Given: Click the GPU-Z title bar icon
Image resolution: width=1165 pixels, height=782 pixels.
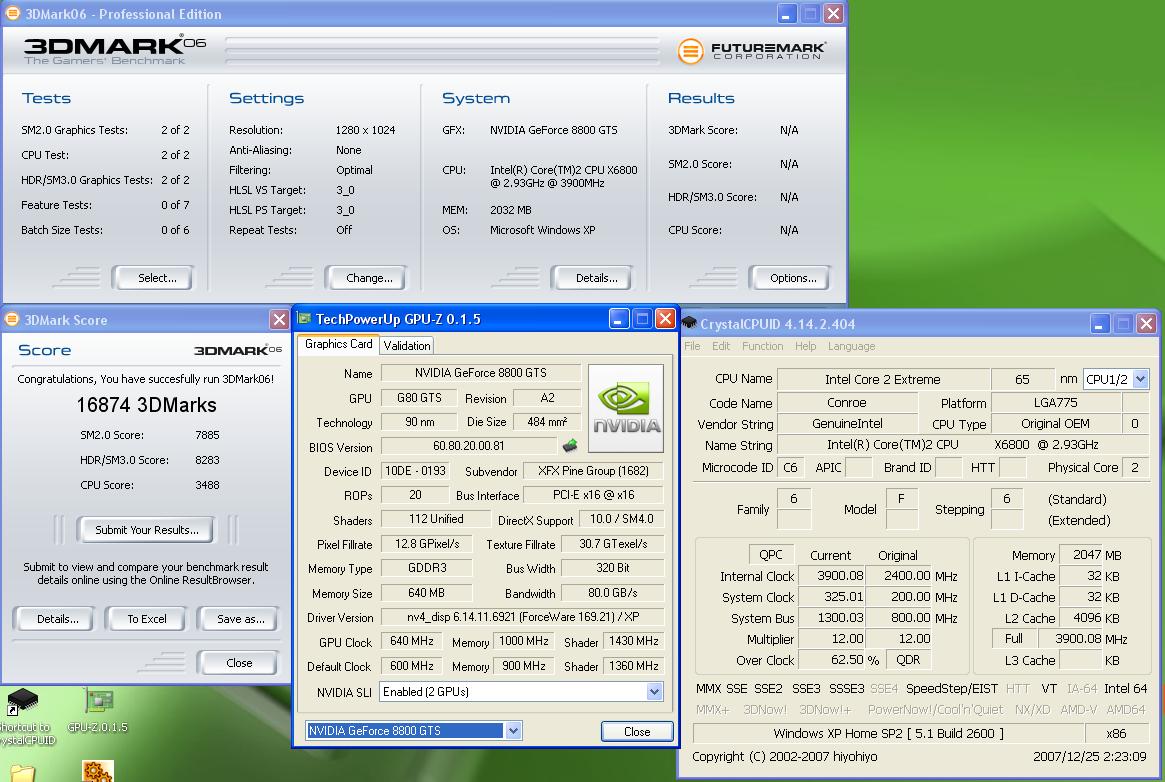Looking at the screenshot, I should point(304,319).
